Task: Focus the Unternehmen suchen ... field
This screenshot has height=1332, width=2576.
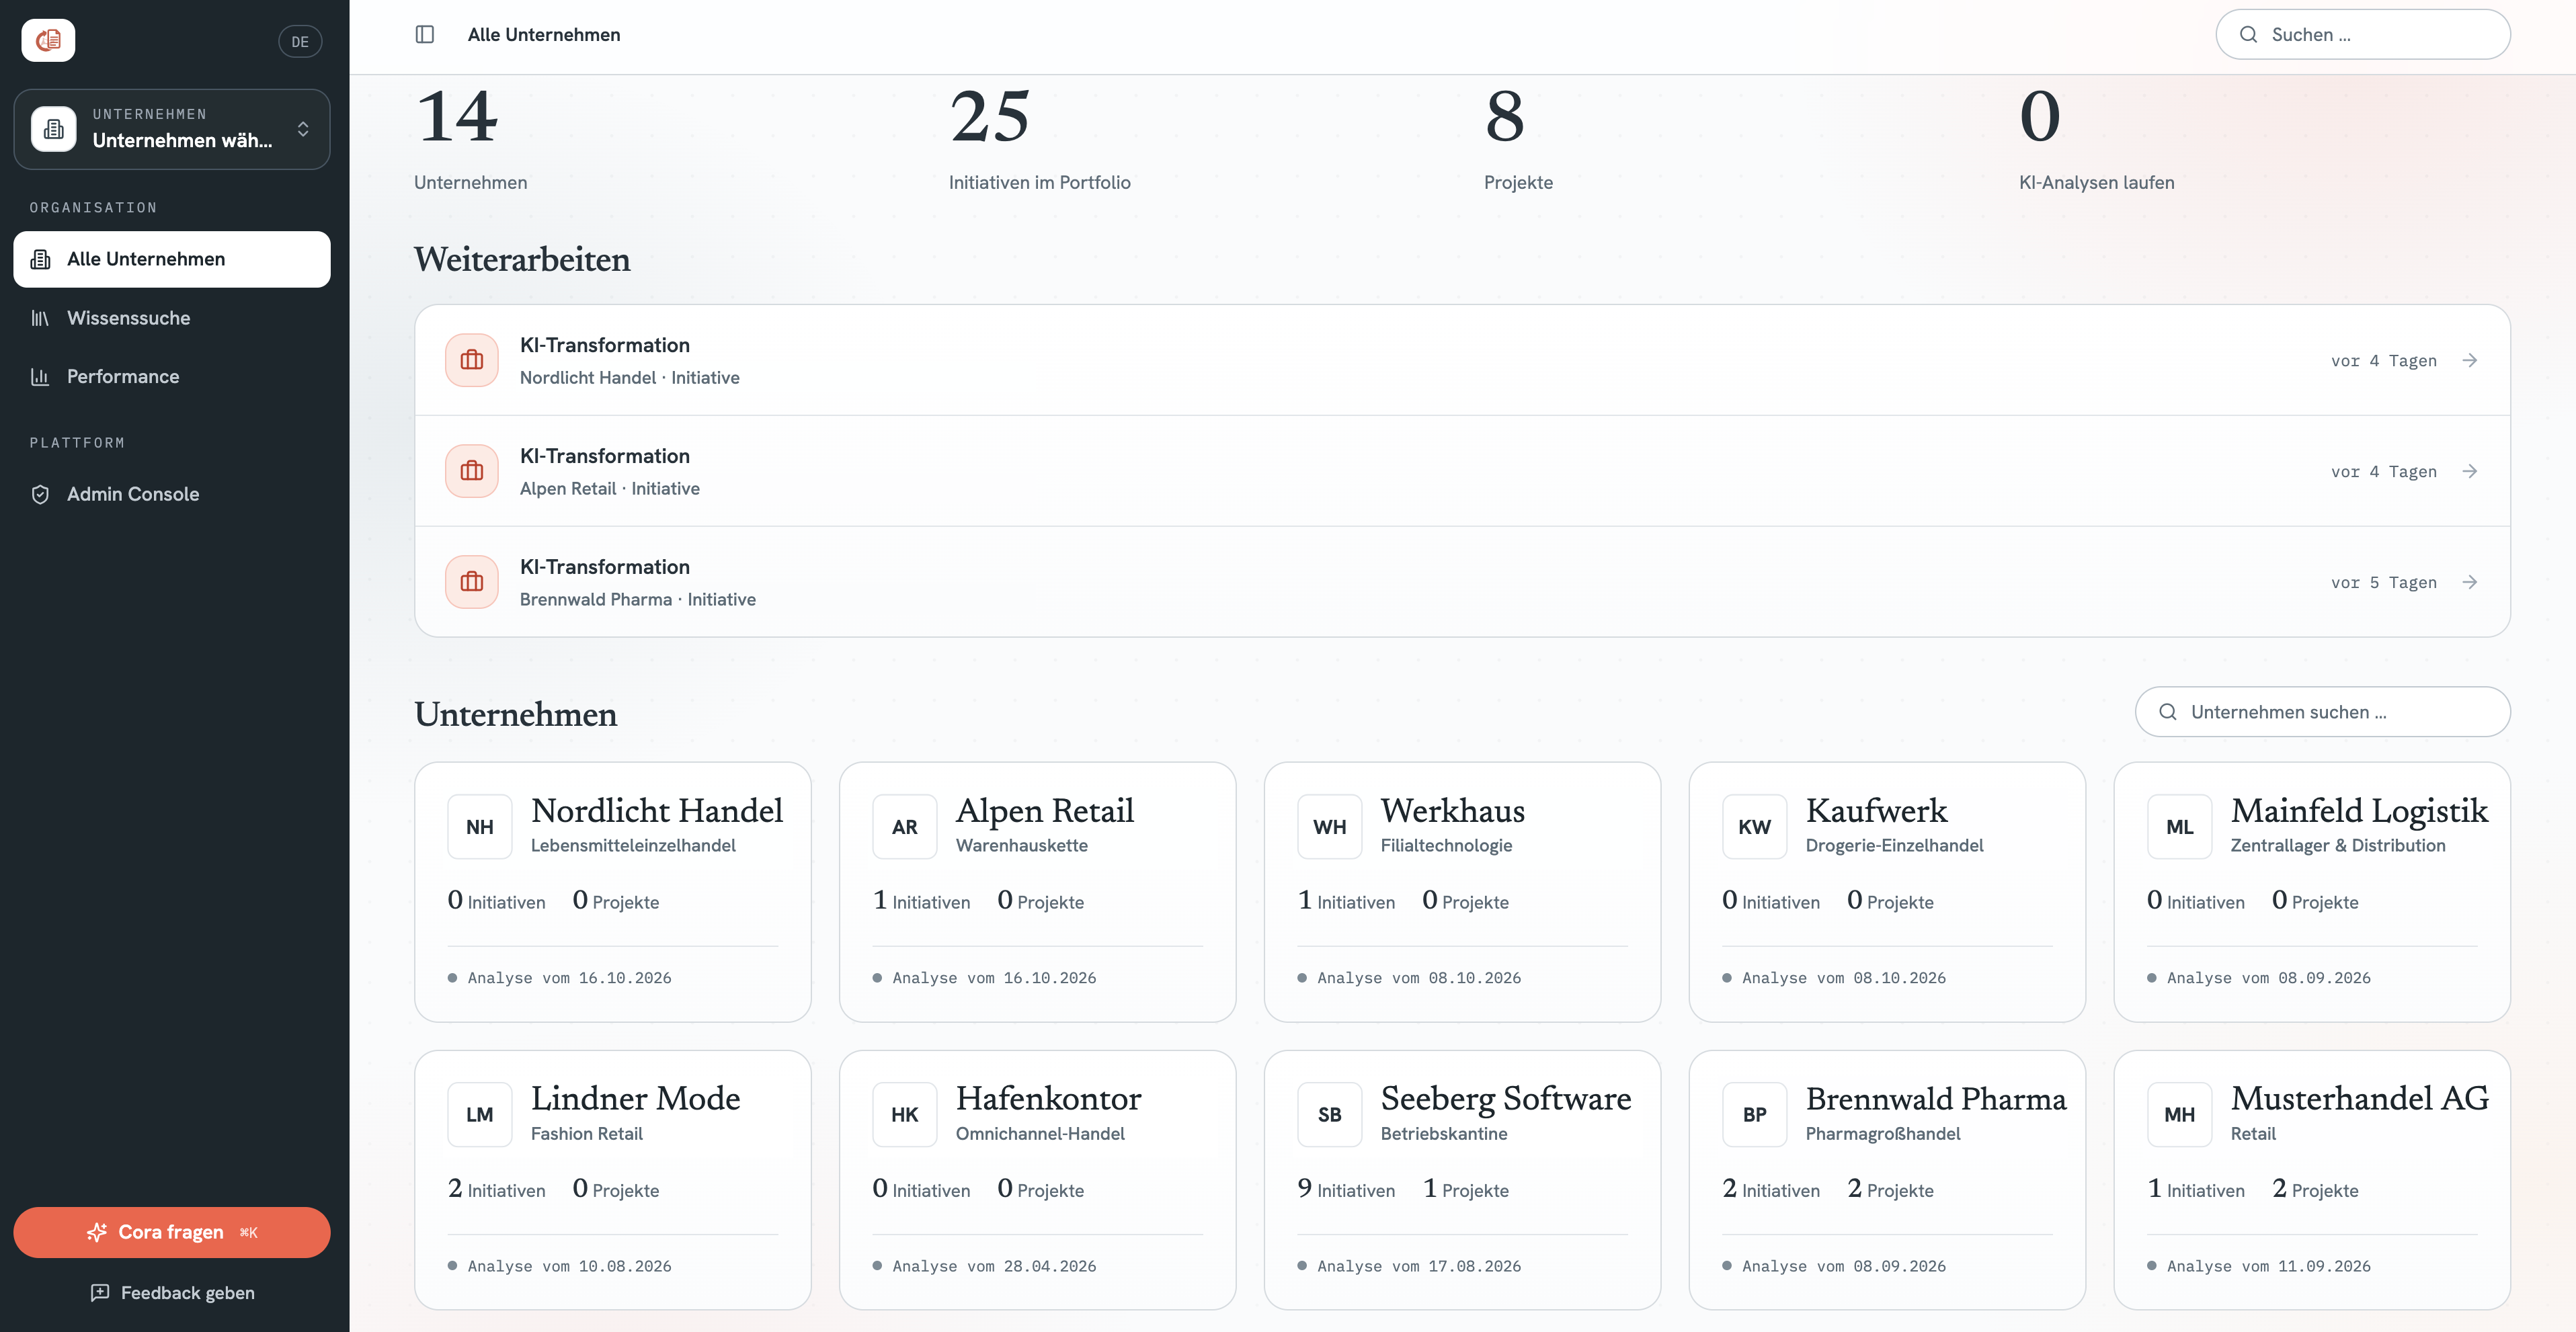Action: pyautogui.click(x=2323, y=712)
